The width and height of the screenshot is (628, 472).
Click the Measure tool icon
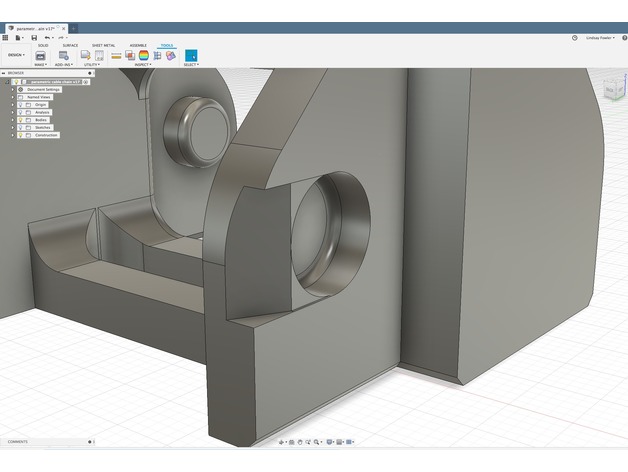[x=116, y=55]
